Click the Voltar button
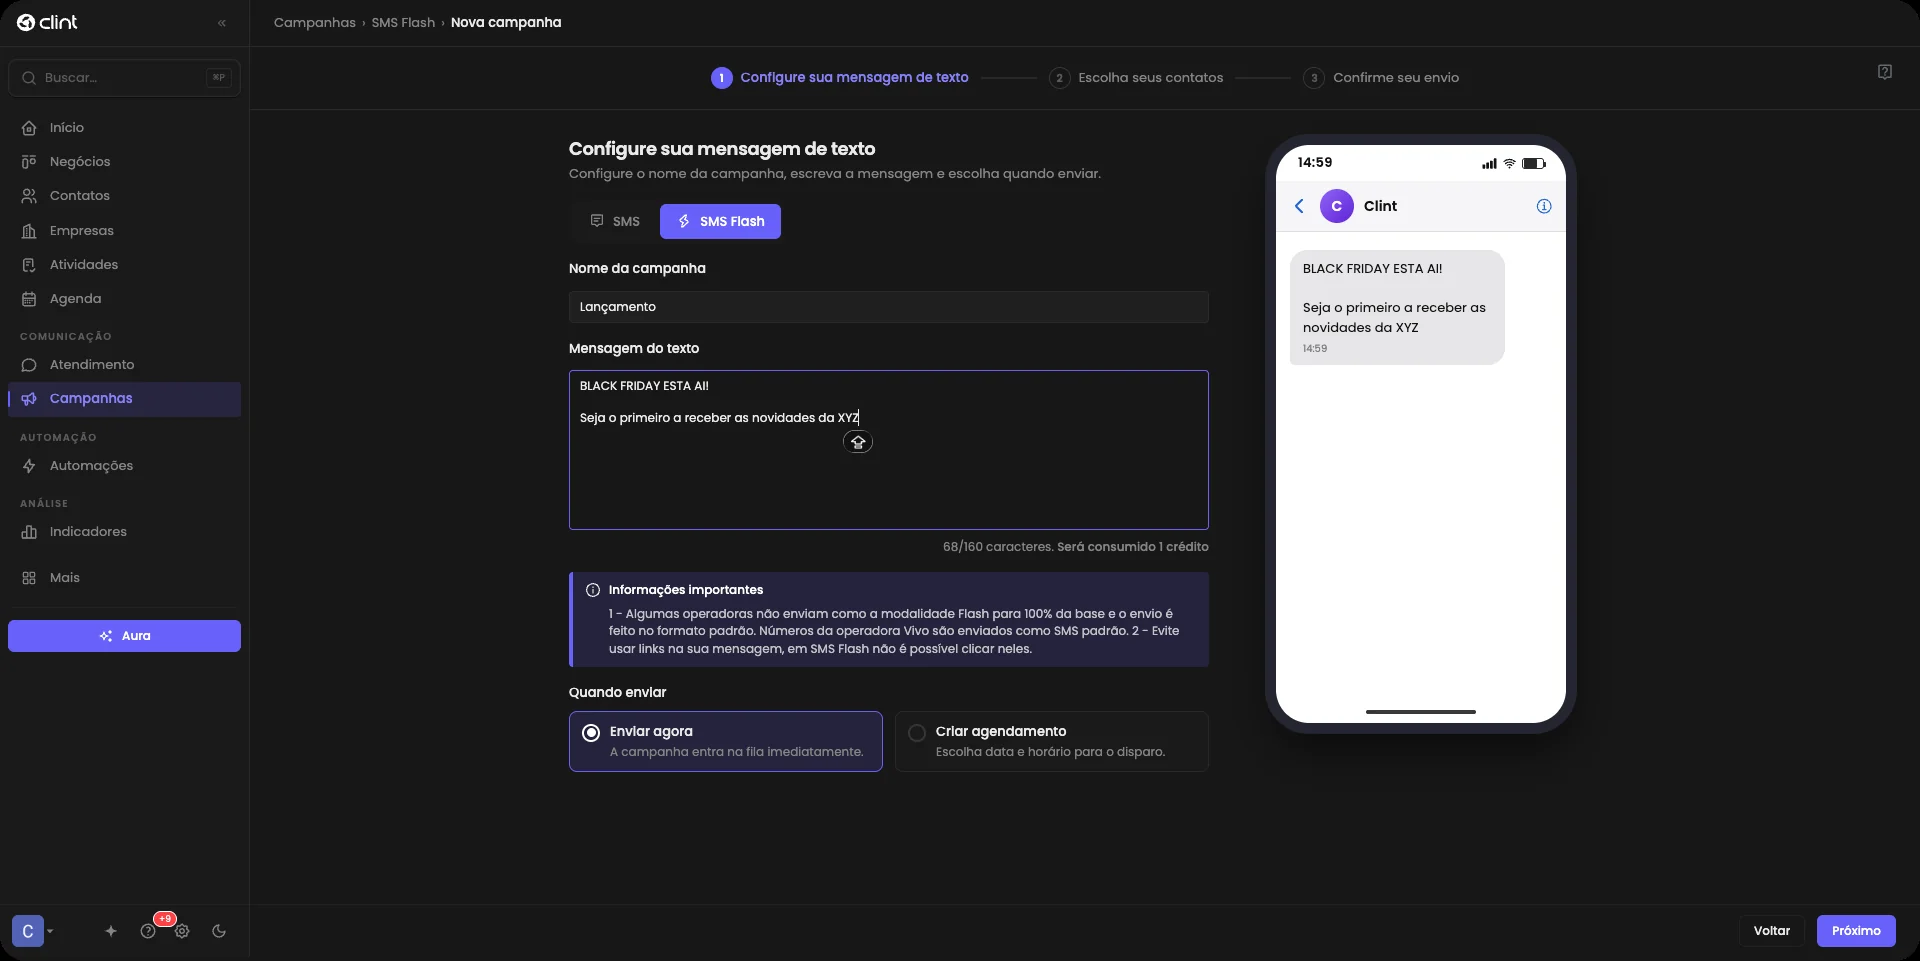This screenshot has width=1920, height=961. pos(1772,931)
